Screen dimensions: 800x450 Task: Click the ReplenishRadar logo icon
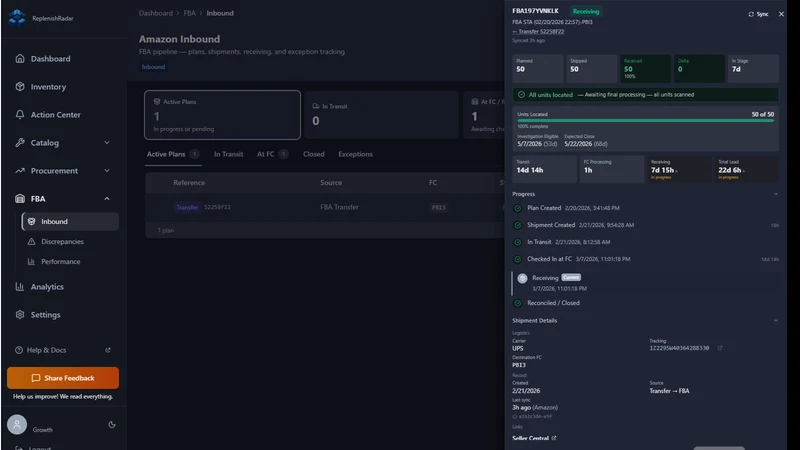[17, 18]
